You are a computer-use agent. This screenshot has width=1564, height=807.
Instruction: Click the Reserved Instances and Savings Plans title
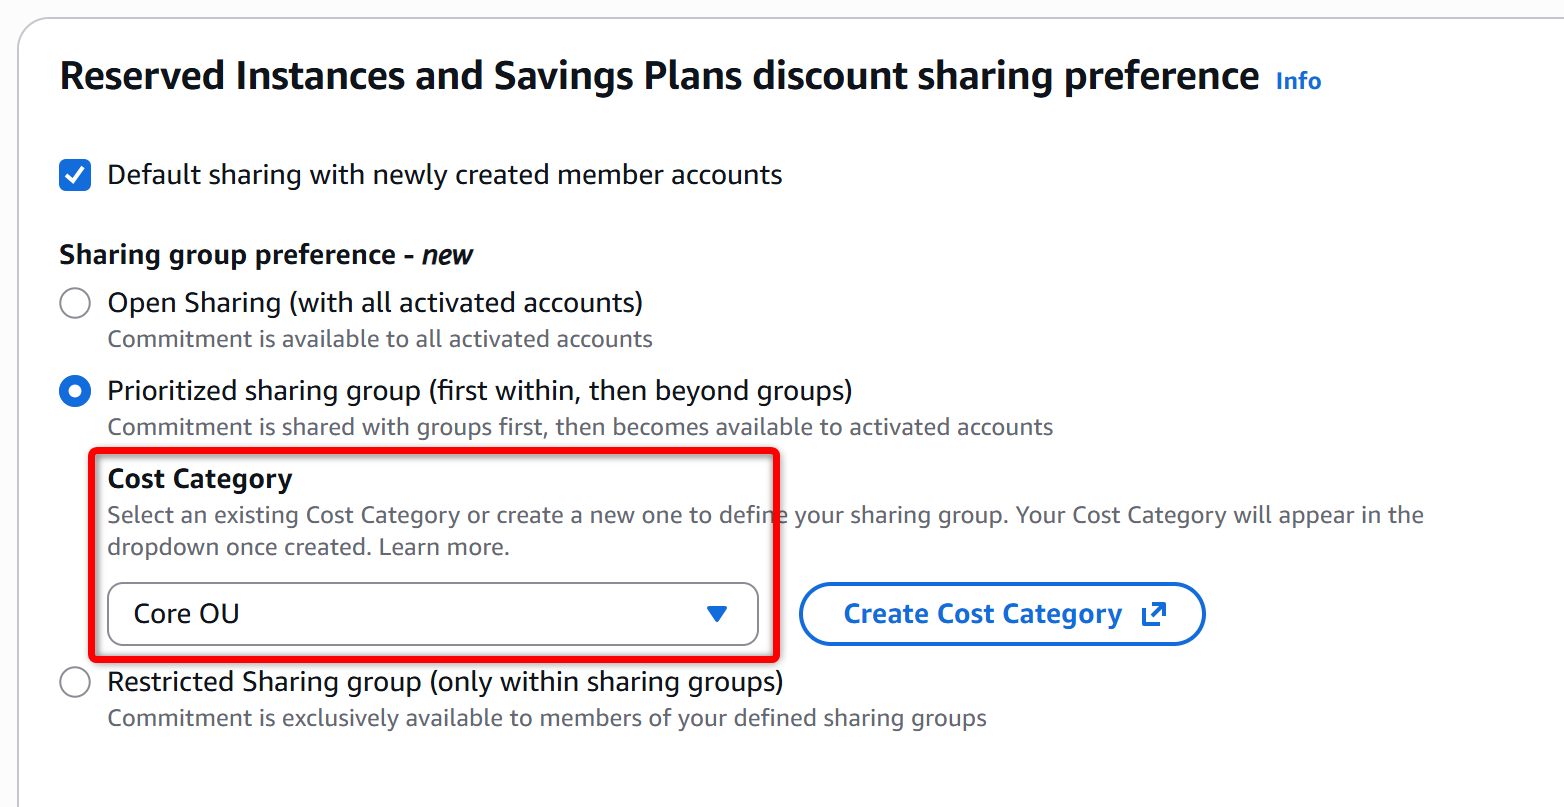pyautogui.click(x=659, y=77)
